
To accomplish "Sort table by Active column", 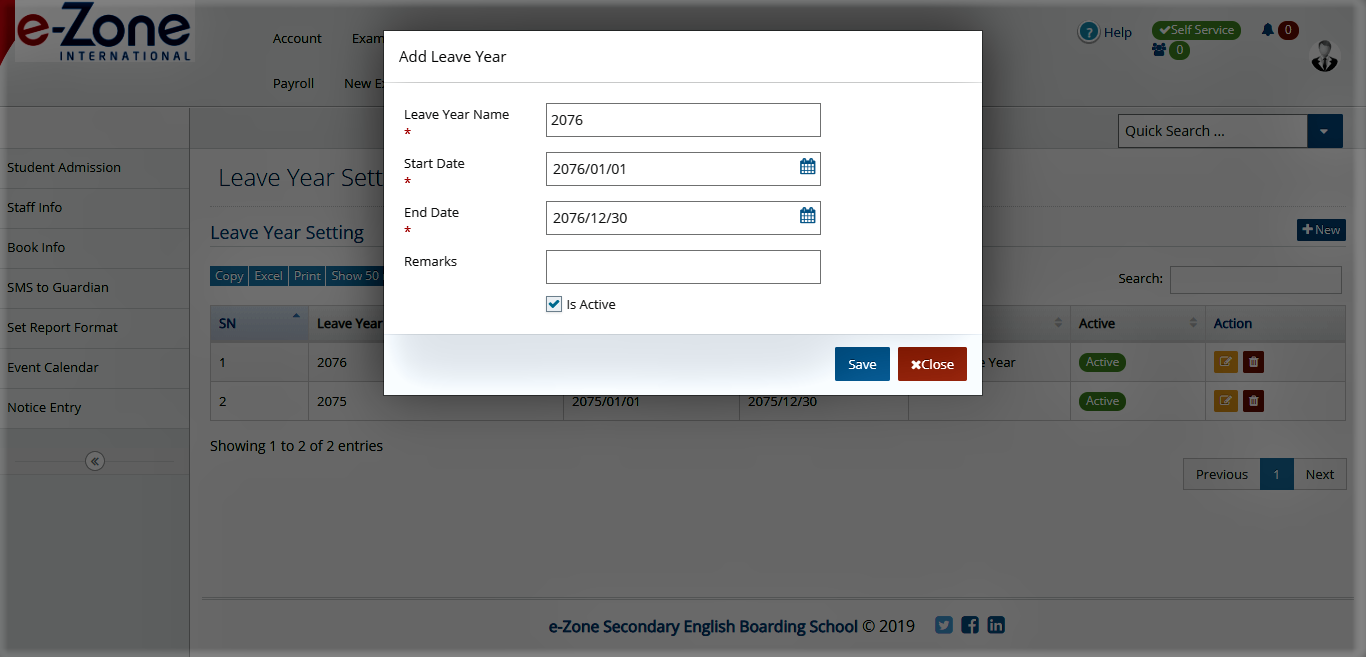I will (1137, 323).
